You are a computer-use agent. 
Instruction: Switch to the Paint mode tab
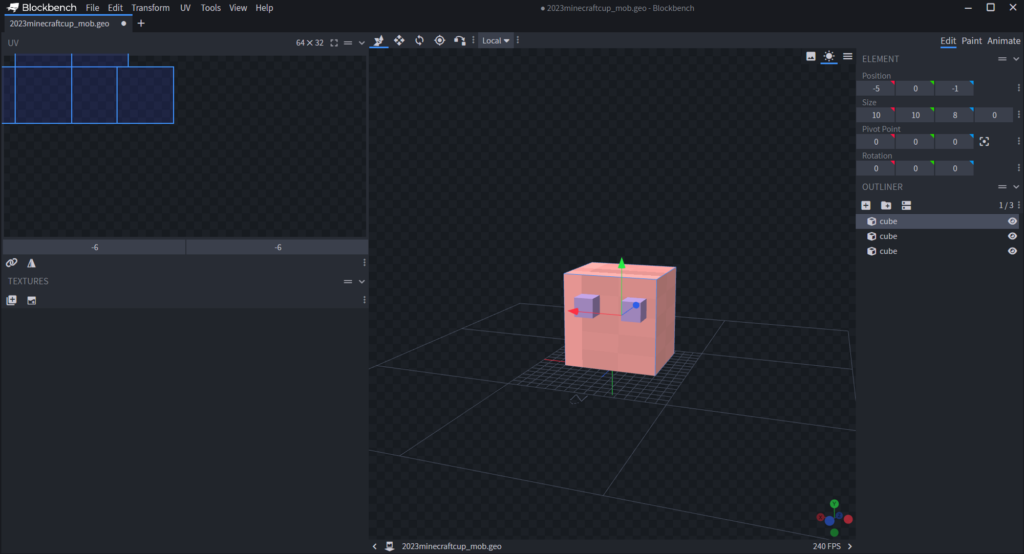pos(971,41)
